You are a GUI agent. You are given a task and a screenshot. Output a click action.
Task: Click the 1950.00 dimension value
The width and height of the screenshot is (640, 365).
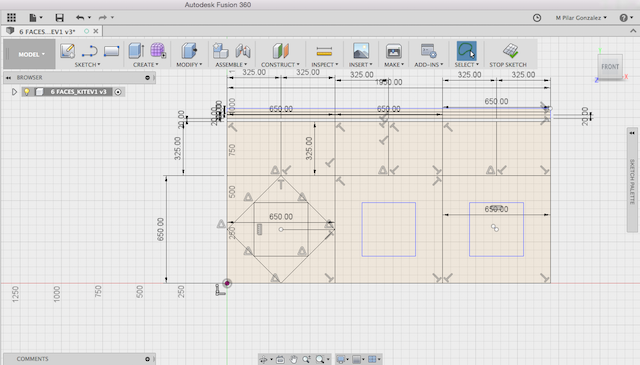coord(389,82)
